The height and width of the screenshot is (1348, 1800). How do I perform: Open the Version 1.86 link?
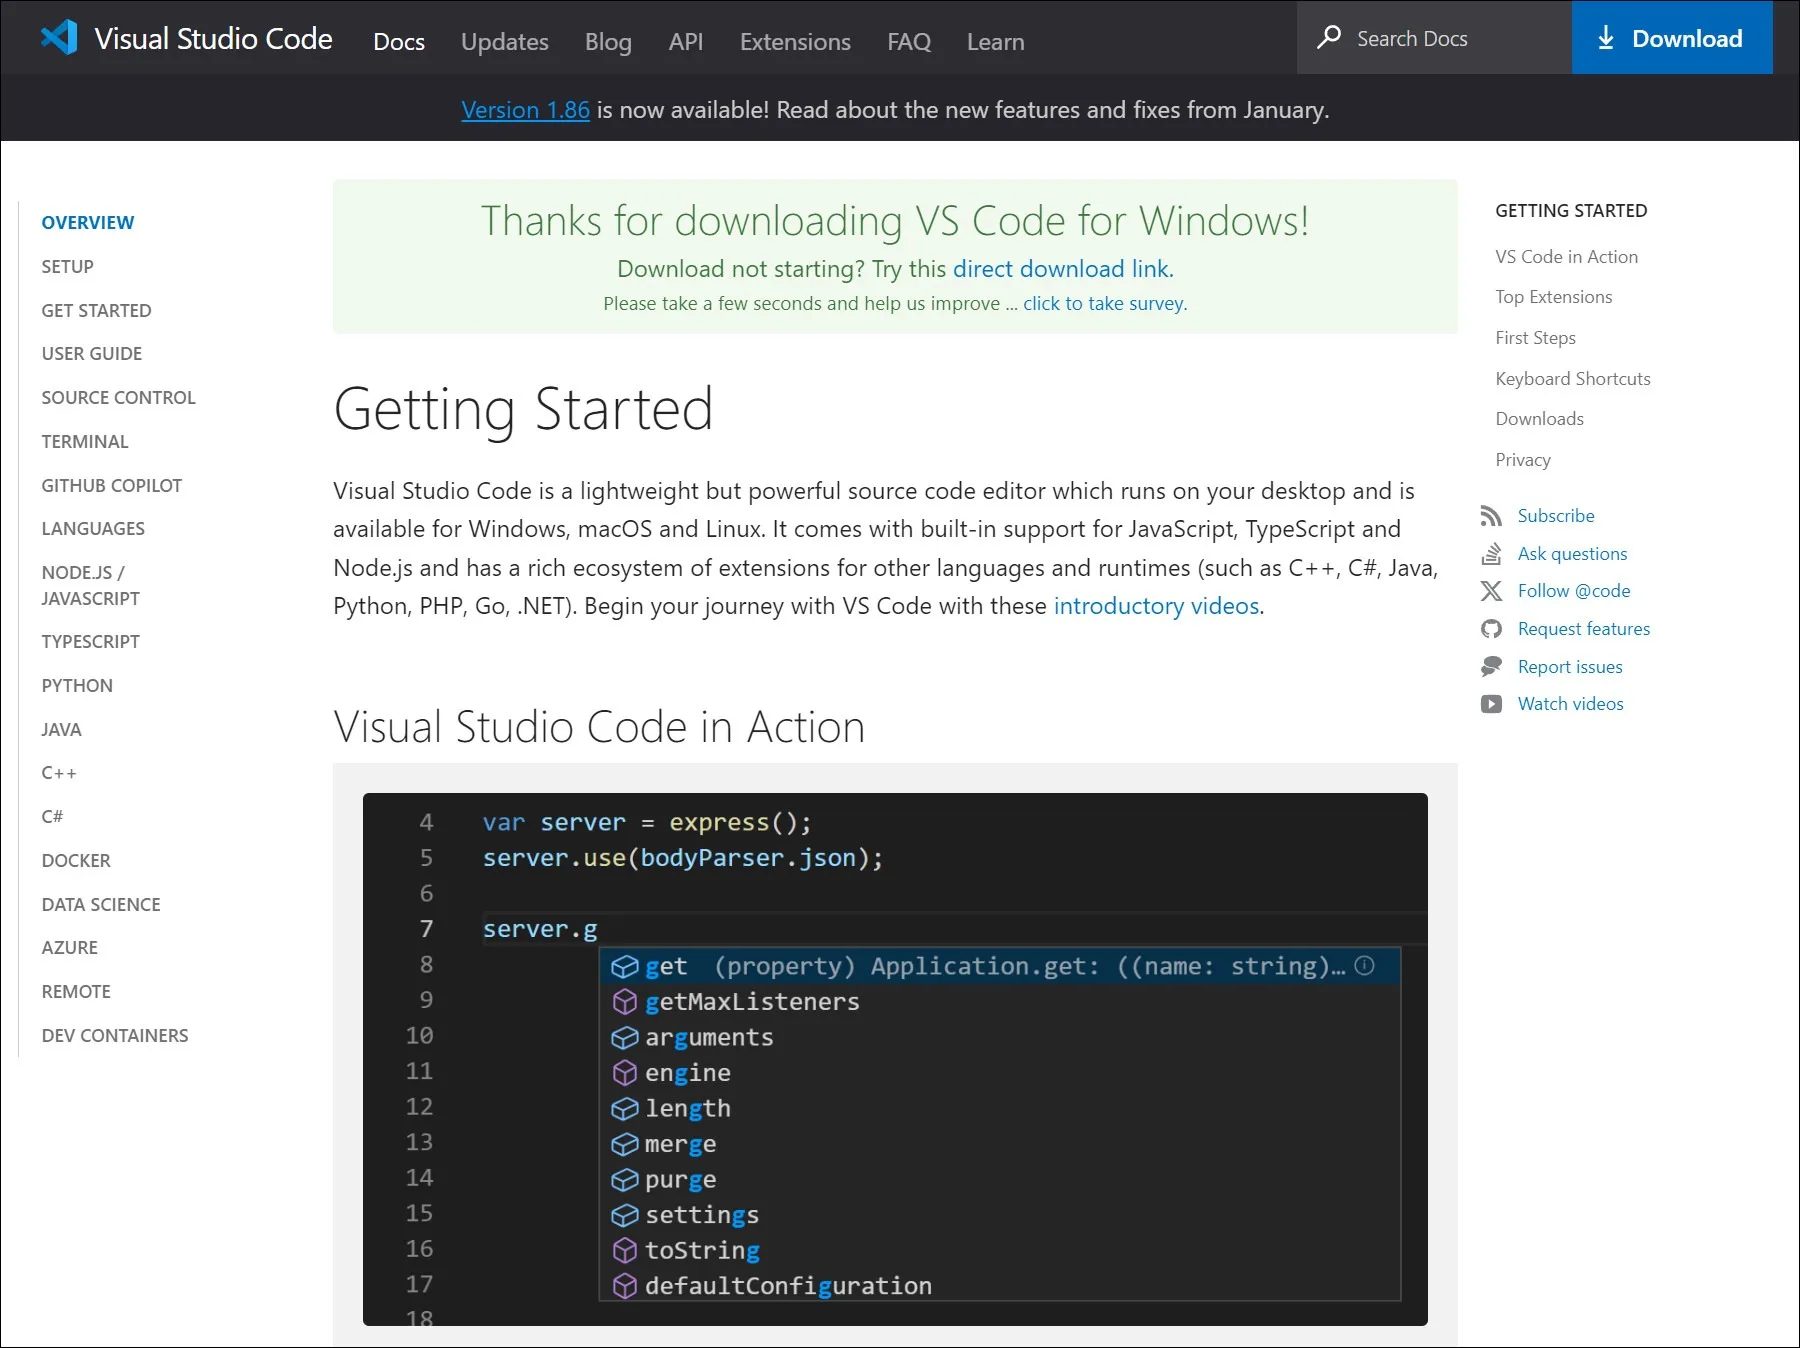(525, 110)
